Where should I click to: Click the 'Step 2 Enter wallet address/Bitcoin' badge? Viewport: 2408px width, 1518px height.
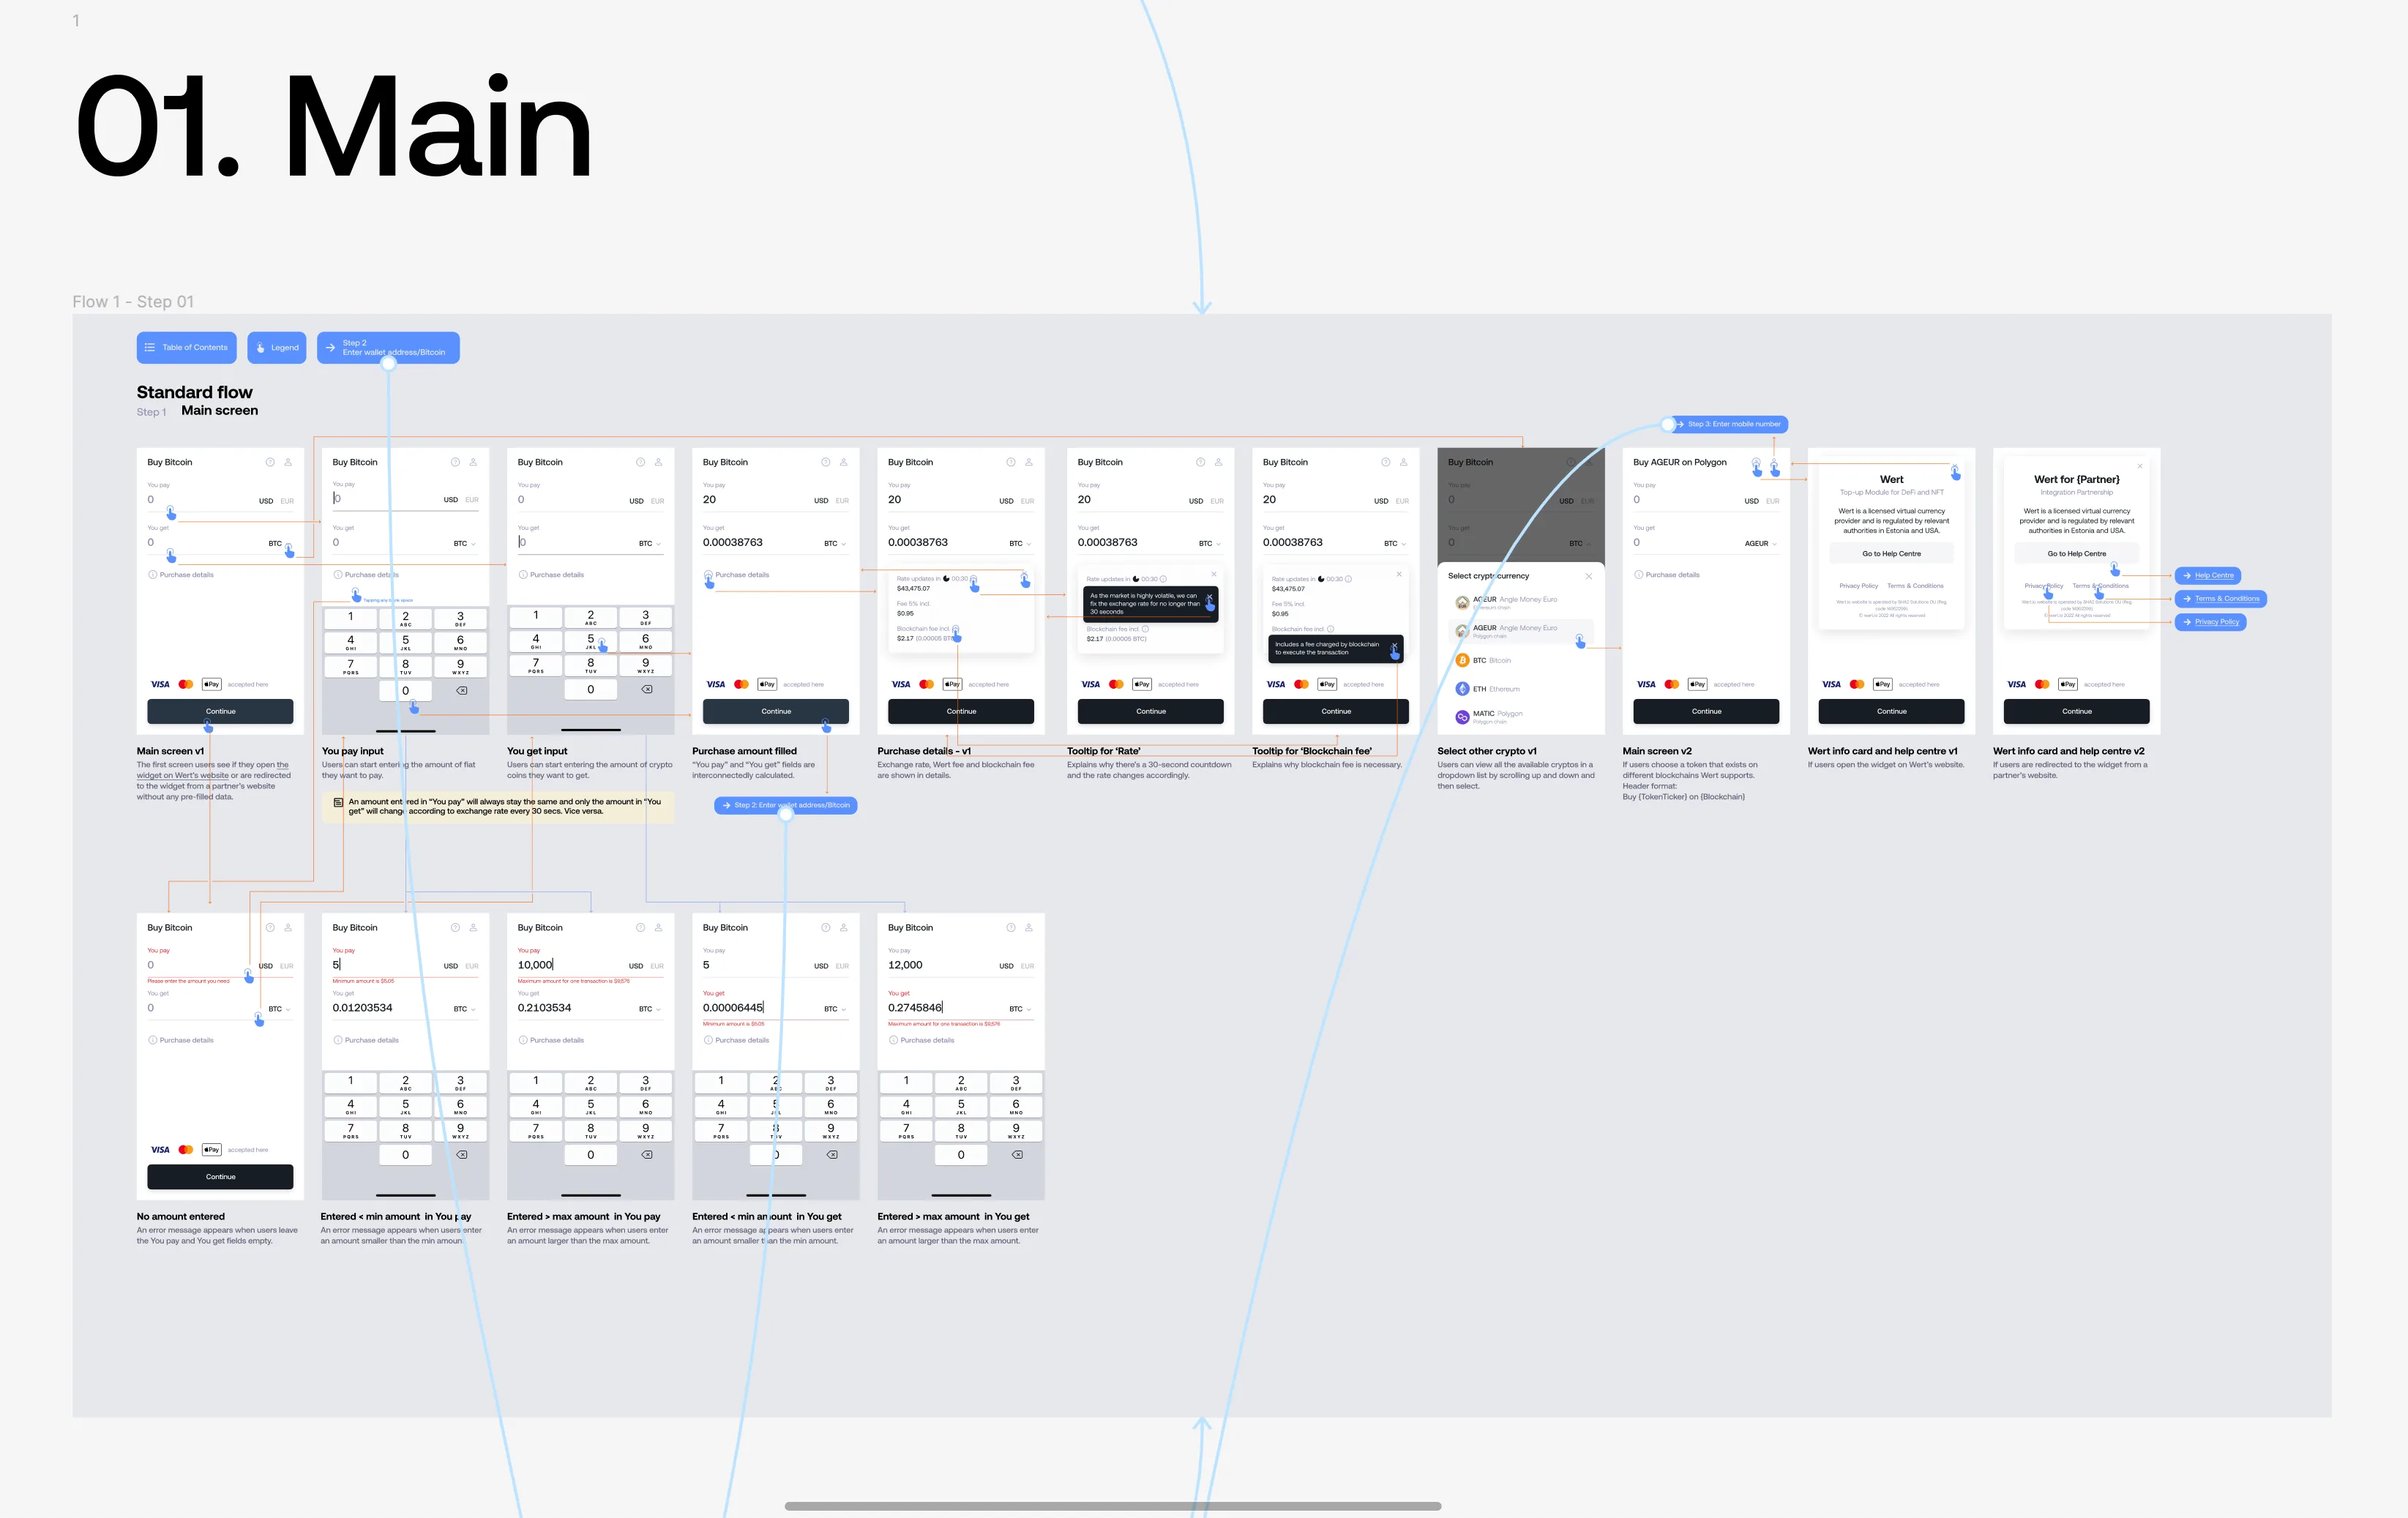pos(388,348)
